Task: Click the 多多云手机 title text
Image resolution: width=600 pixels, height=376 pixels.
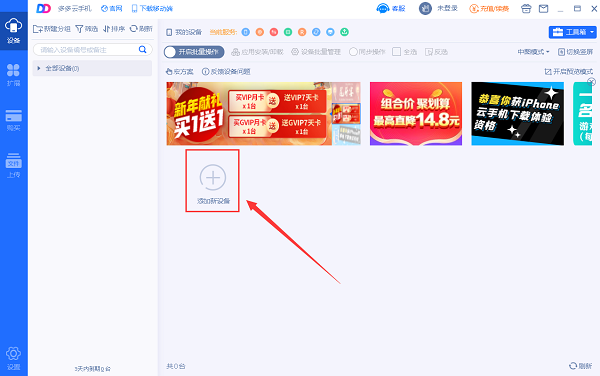Action: click(x=75, y=8)
